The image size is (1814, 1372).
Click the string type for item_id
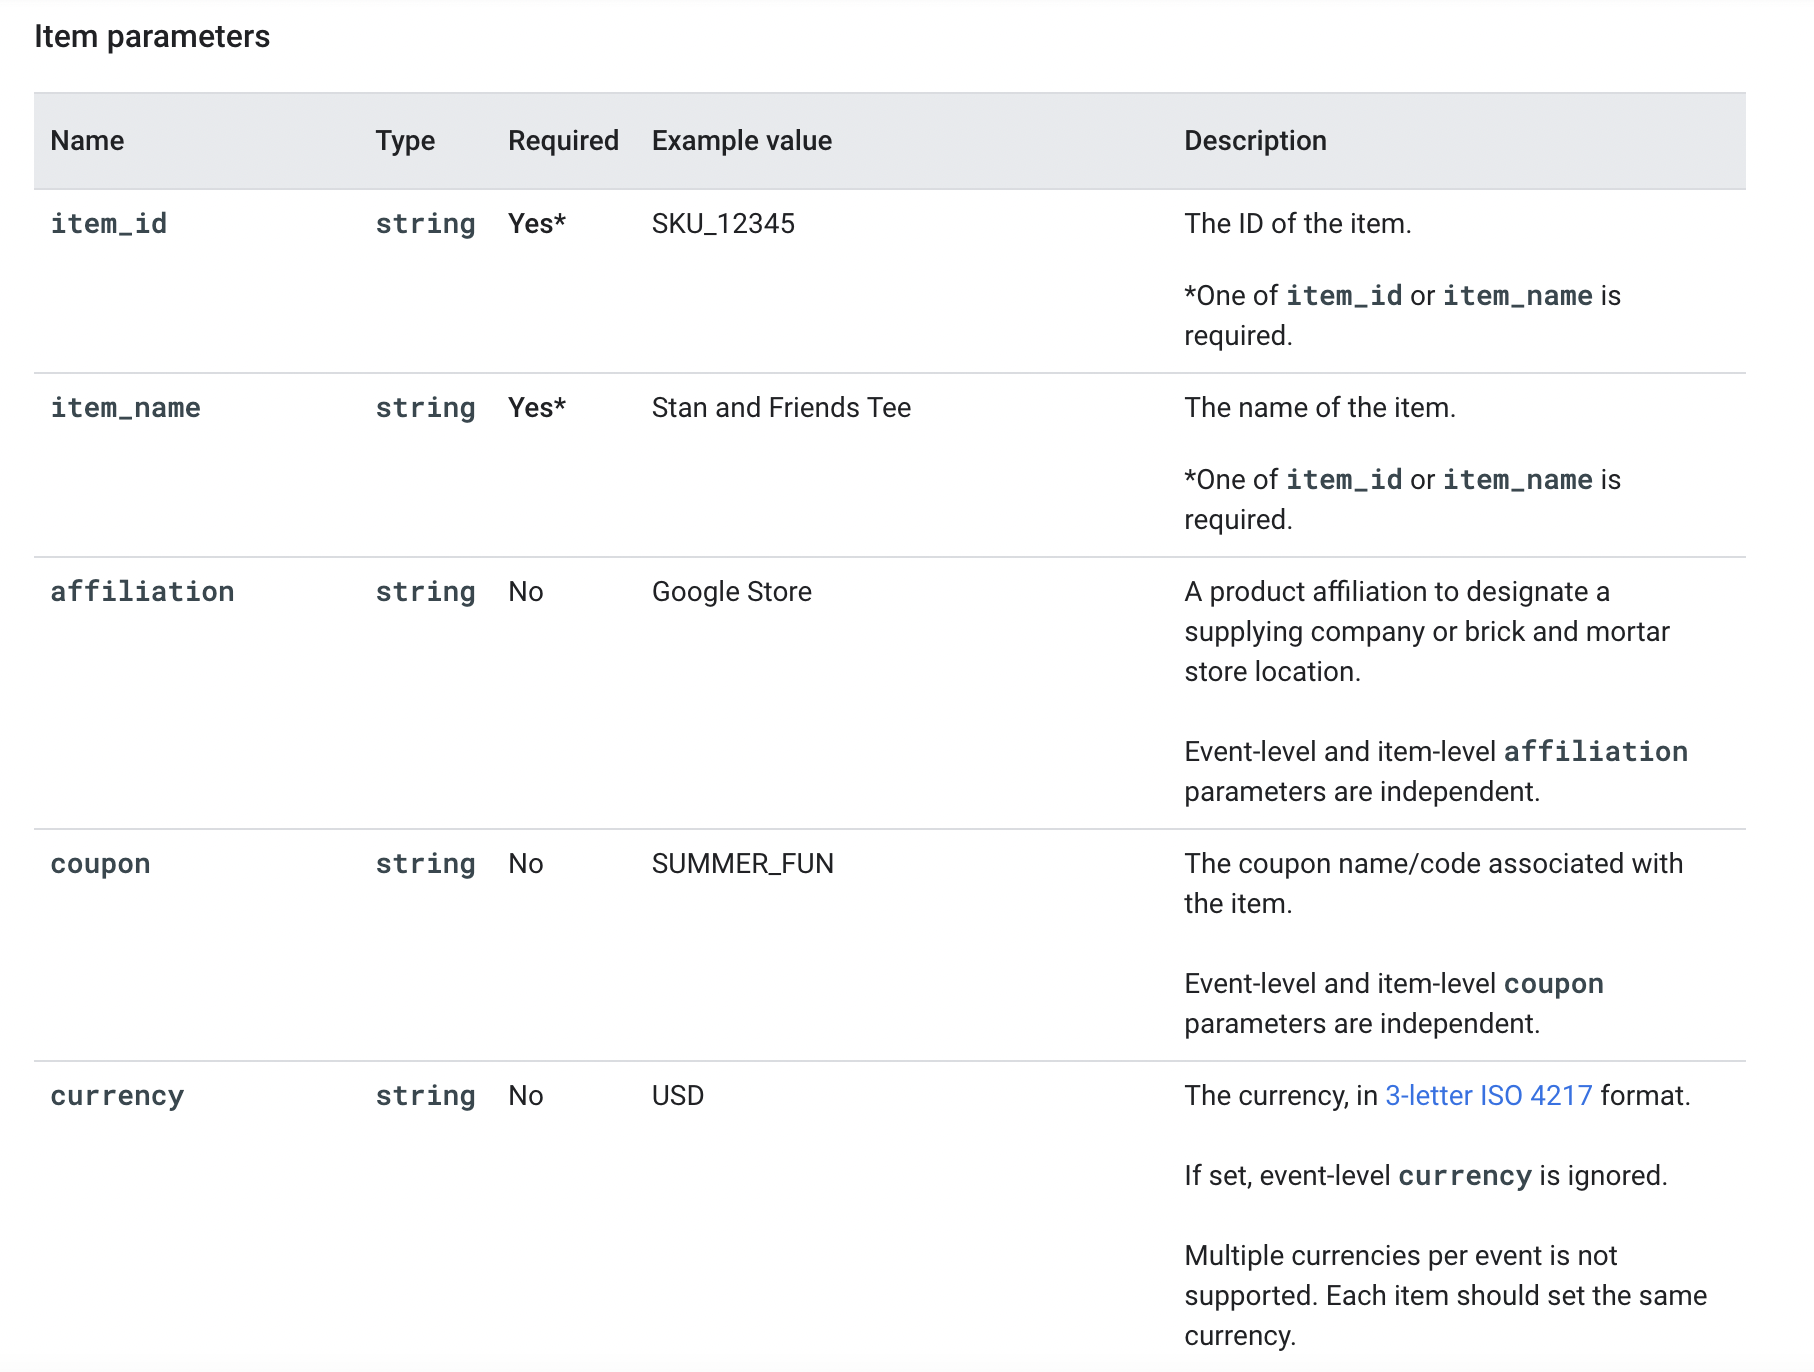(425, 223)
